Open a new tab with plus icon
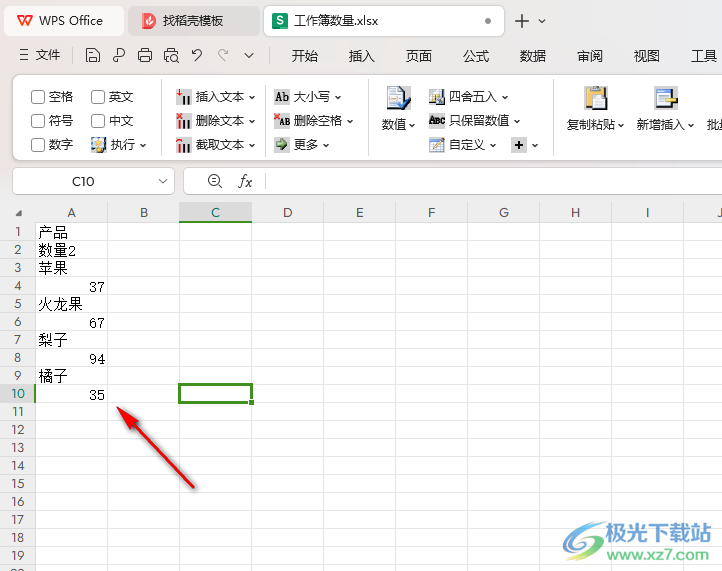The image size is (722, 571). tap(522, 21)
